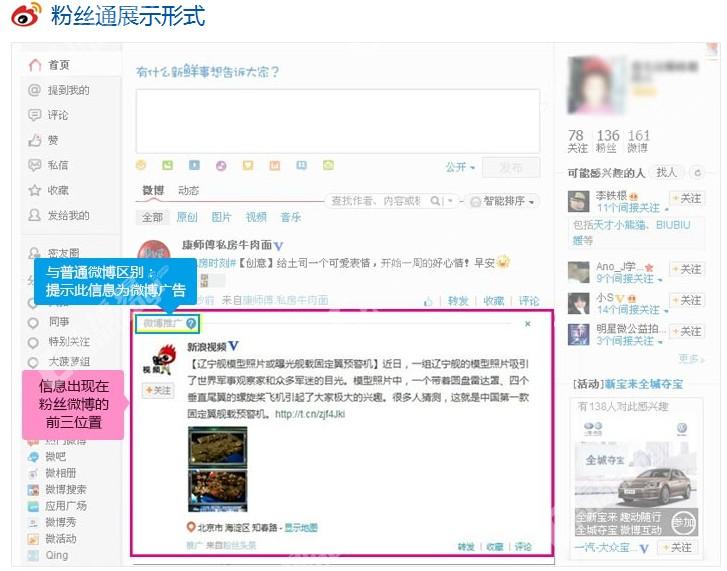Click the question mark icon beside 微博推广

tap(191, 324)
